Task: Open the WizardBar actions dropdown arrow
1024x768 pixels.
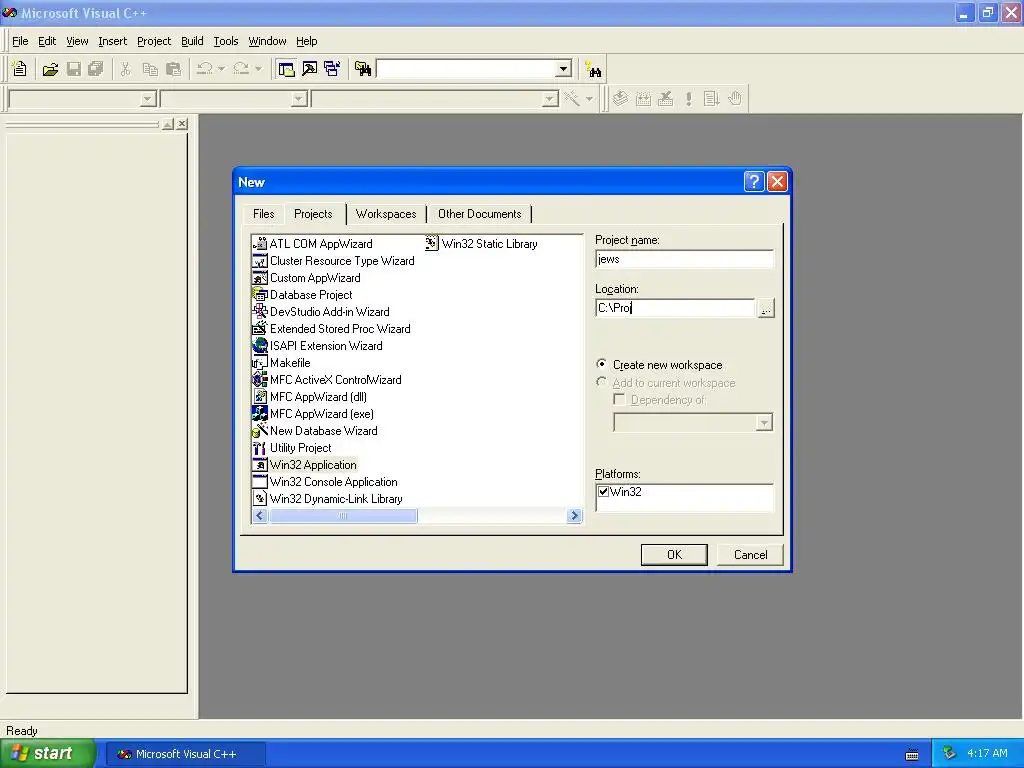Action: 589,99
